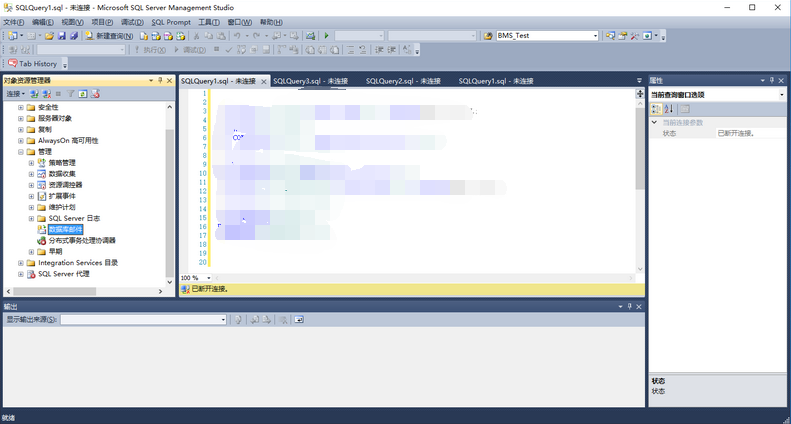Click the Disconnect icon in Object Explorer
The height and width of the screenshot is (424, 791).
pyautogui.click(x=46, y=94)
